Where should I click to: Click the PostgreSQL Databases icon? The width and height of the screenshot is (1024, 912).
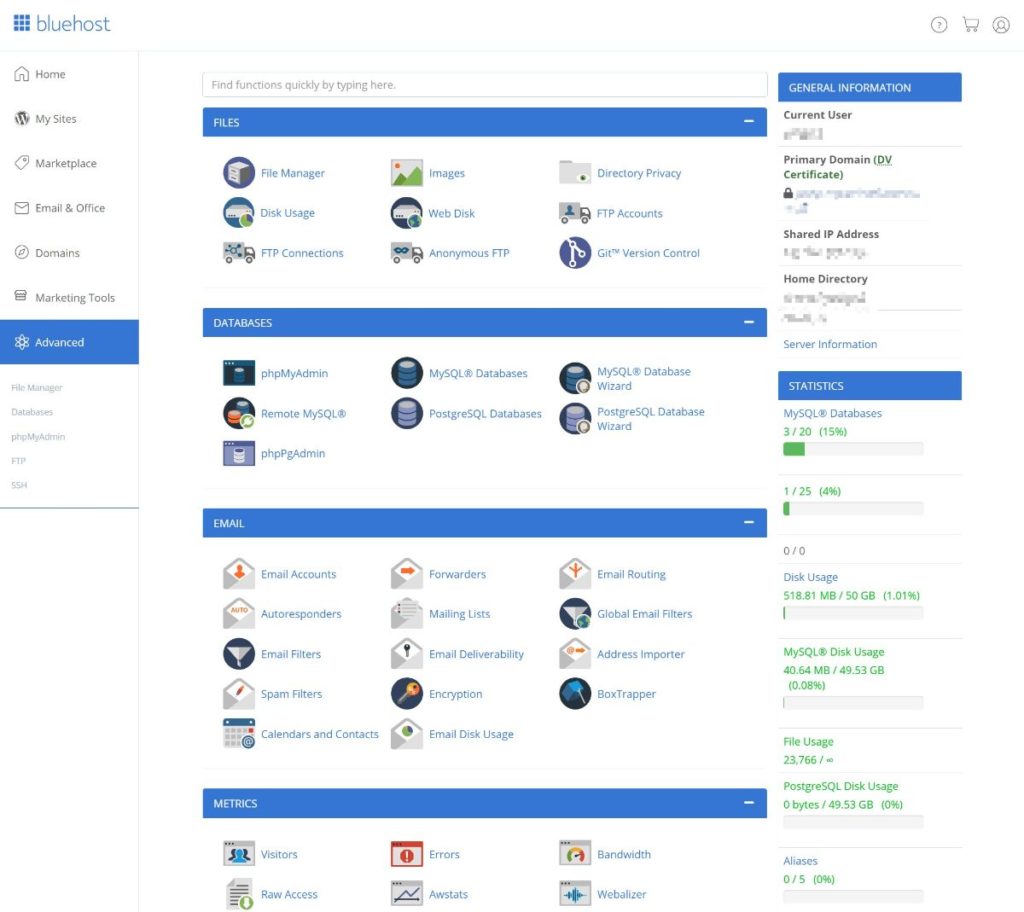[x=407, y=414]
